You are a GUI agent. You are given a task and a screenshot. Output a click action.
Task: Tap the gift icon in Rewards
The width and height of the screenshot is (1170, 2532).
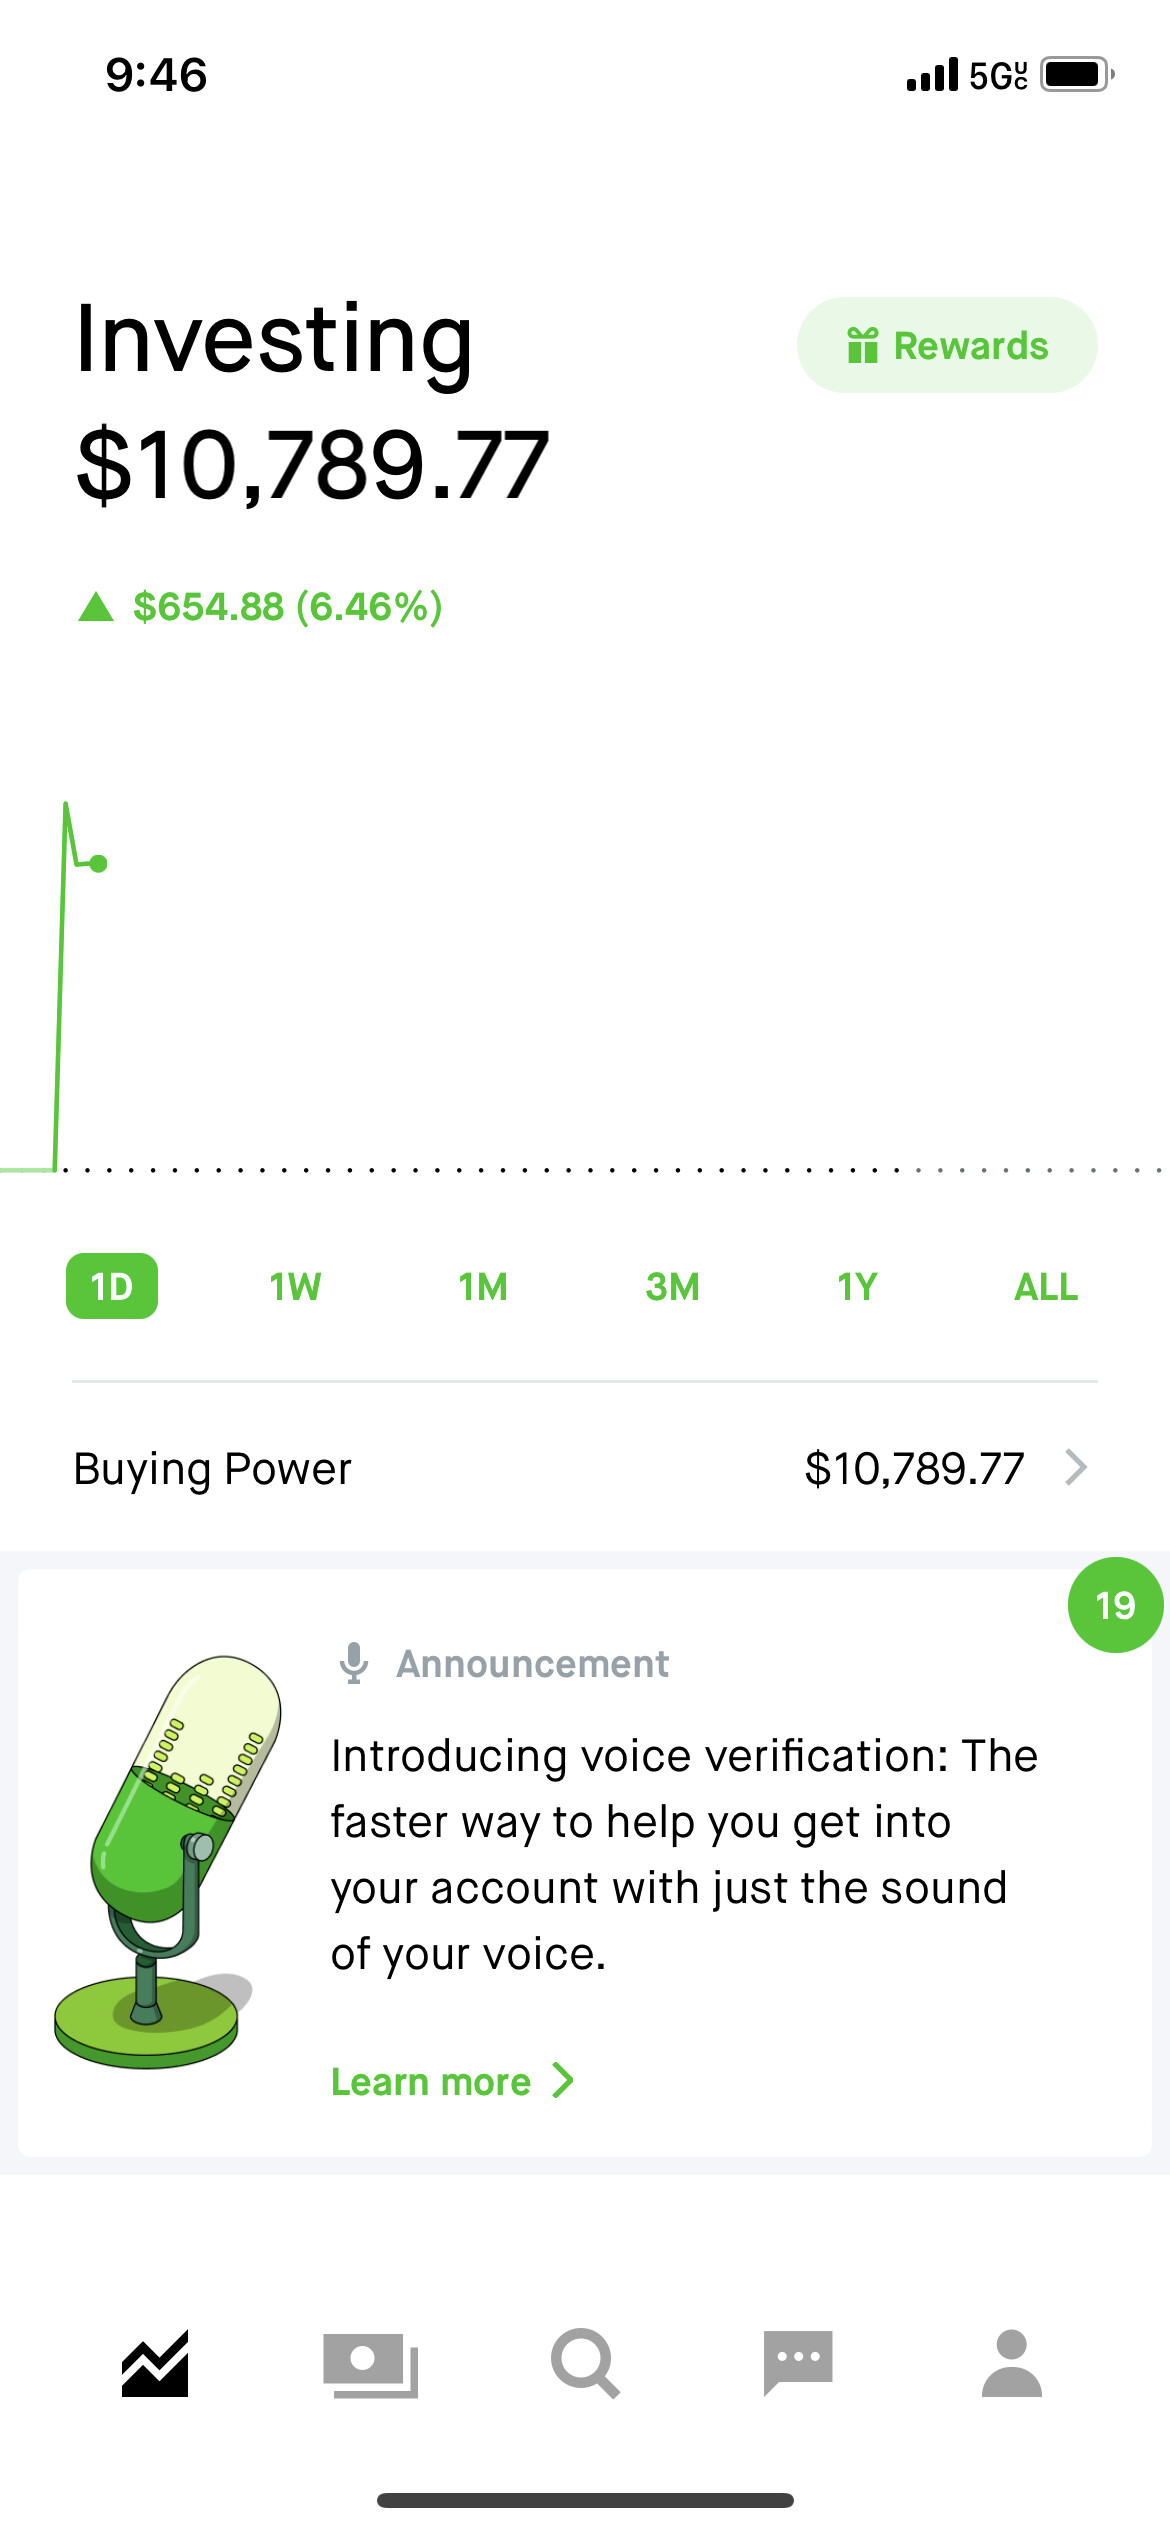[x=862, y=345]
